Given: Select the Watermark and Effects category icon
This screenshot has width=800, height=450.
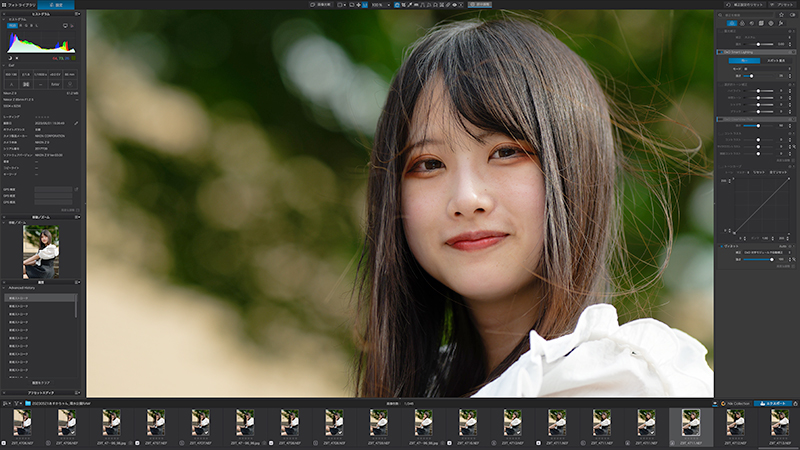Looking at the screenshot, I should click(x=781, y=23).
